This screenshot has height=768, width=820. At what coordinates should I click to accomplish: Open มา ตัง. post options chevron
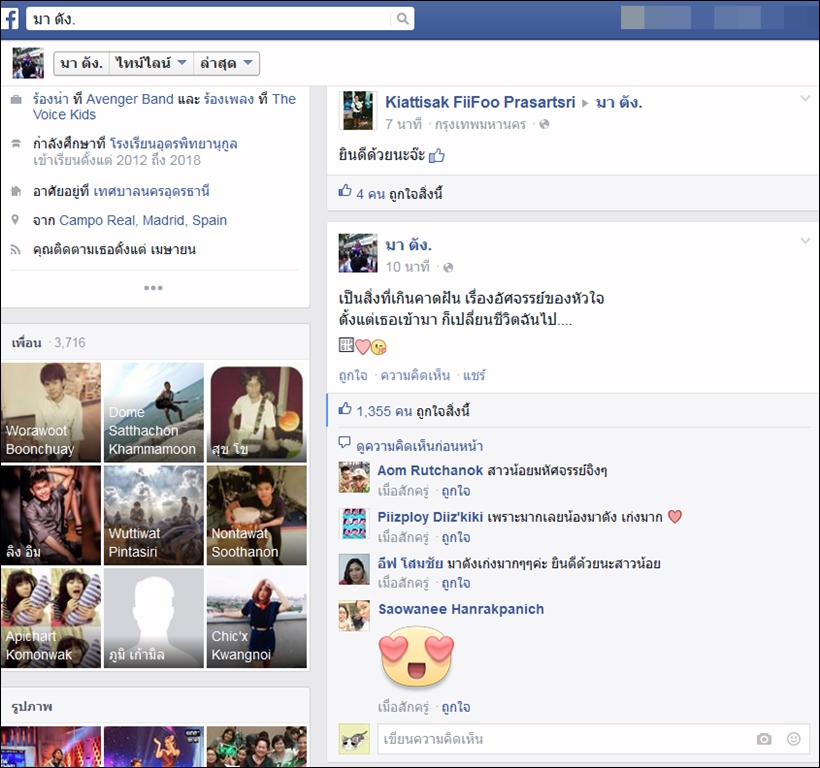(805, 240)
